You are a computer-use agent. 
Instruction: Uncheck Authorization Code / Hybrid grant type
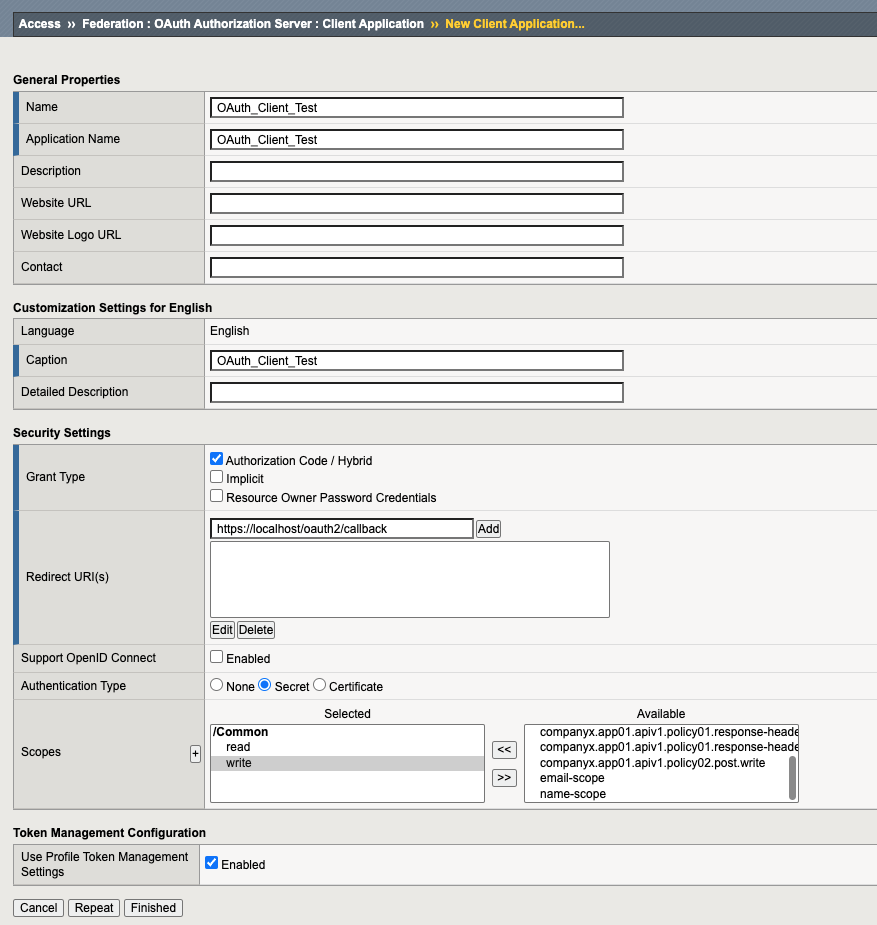tap(217, 459)
